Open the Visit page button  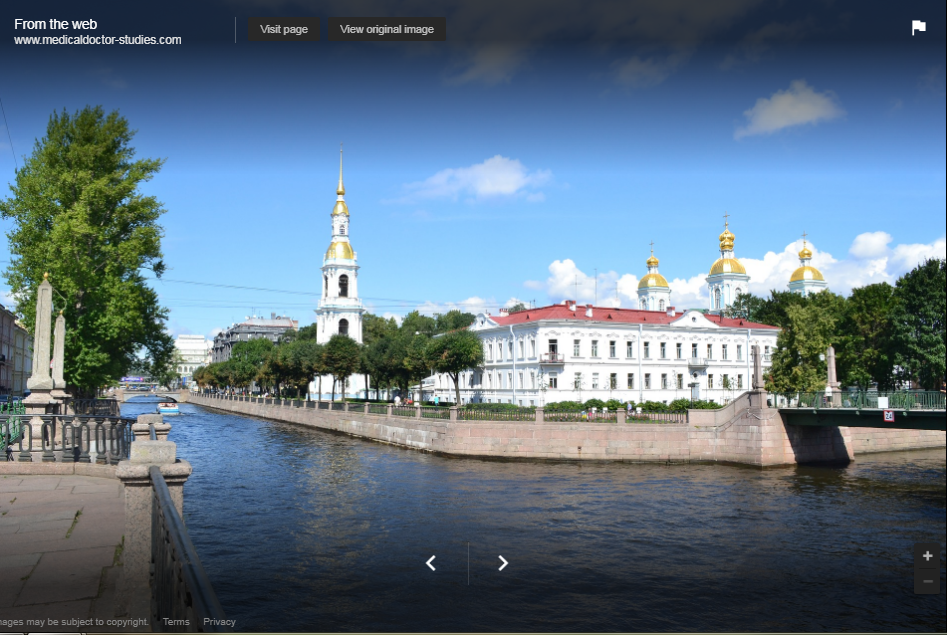pyautogui.click(x=284, y=29)
